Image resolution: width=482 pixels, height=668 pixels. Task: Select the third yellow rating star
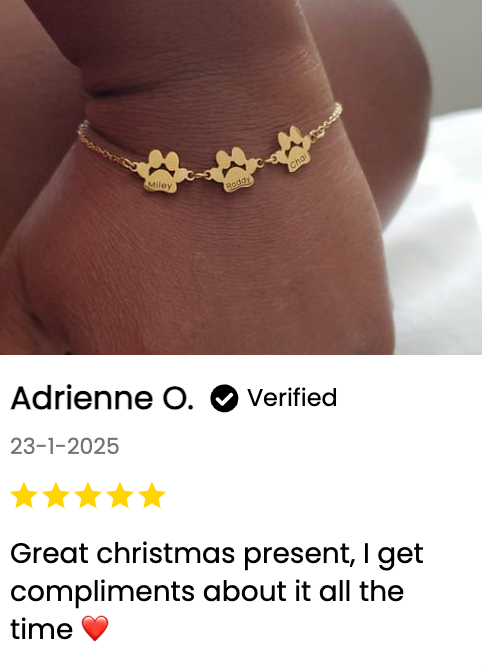(88, 495)
